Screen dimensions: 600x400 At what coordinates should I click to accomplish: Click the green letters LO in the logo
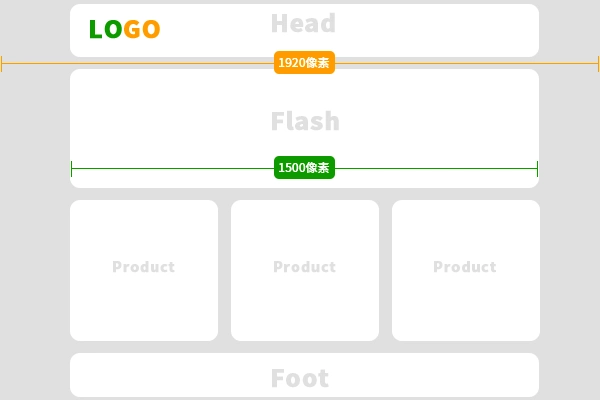105,30
